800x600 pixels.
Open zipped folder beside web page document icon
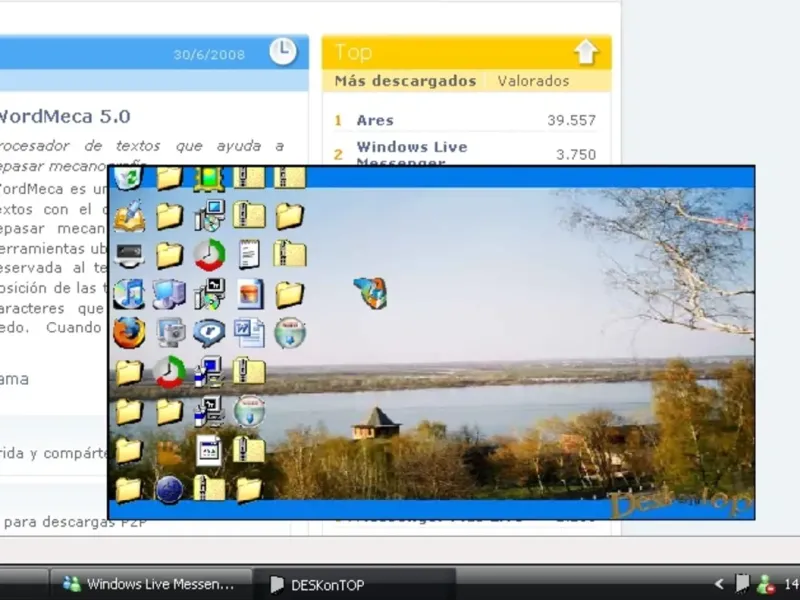(249, 450)
